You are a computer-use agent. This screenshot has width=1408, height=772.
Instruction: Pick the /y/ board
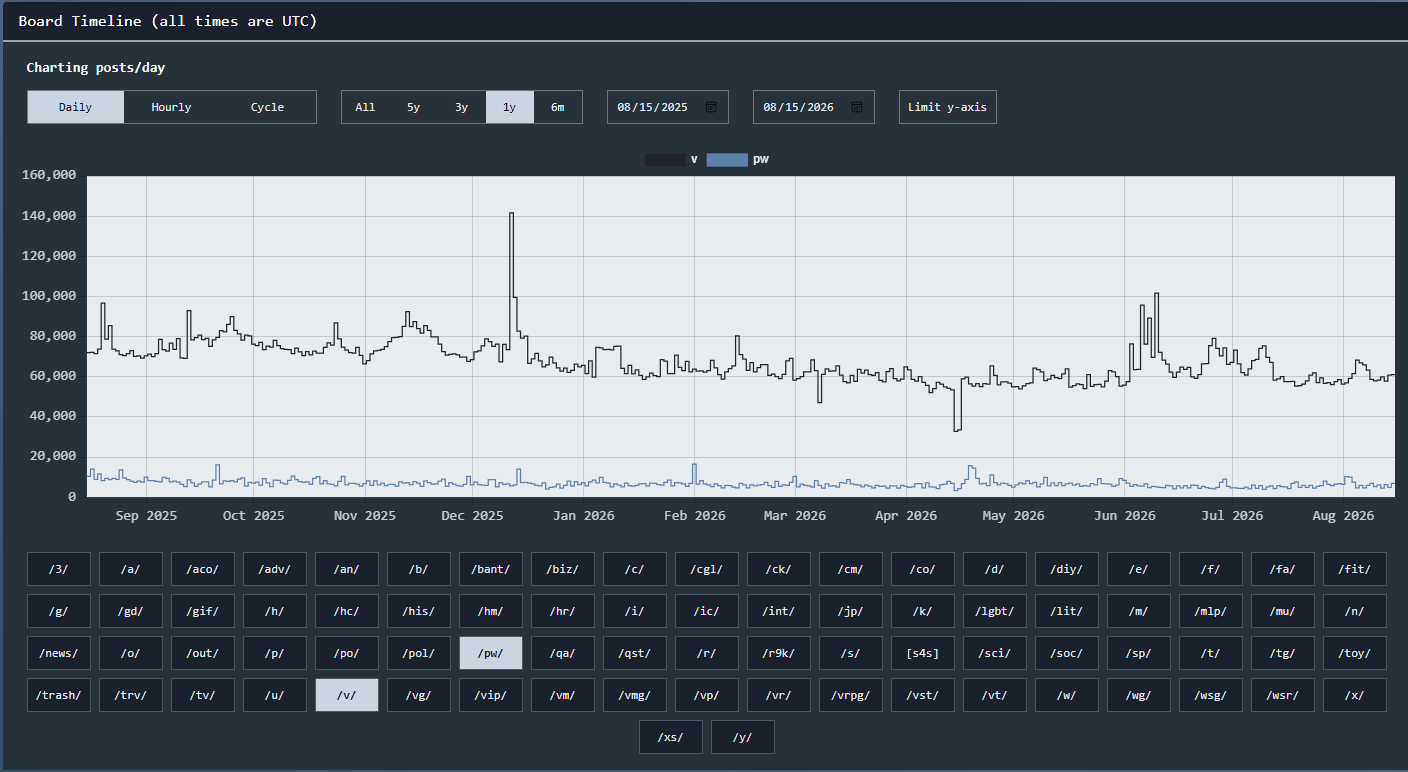pyautogui.click(x=743, y=737)
